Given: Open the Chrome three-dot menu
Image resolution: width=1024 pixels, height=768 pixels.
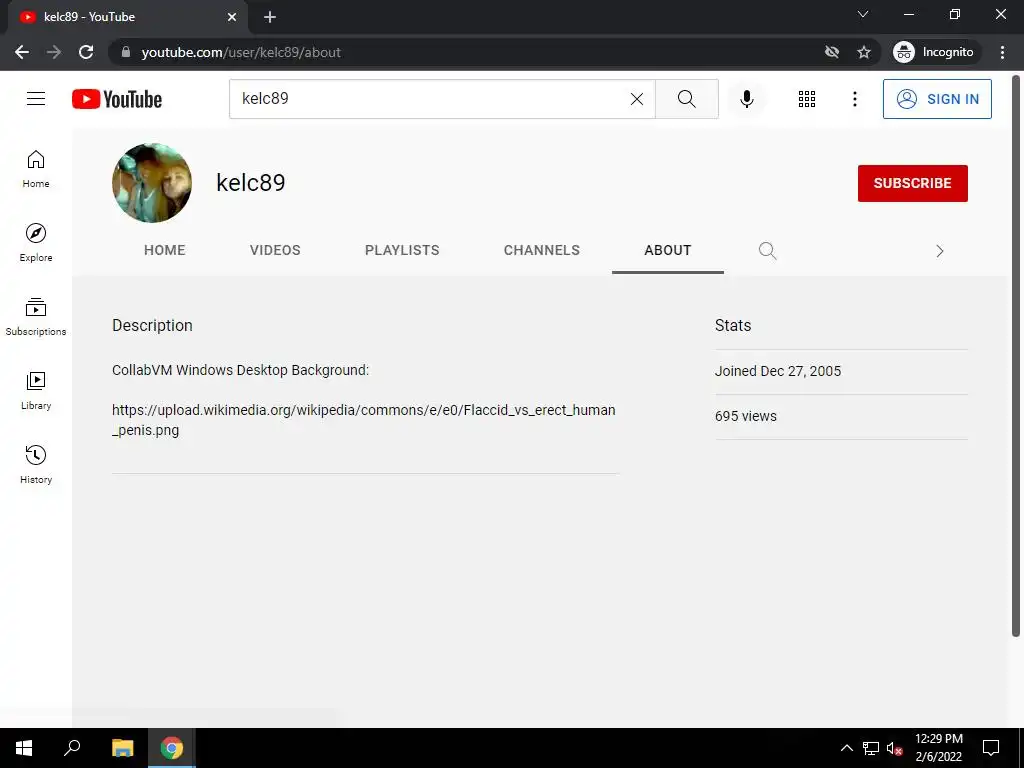Looking at the screenshot, I should pos(1002,52).
